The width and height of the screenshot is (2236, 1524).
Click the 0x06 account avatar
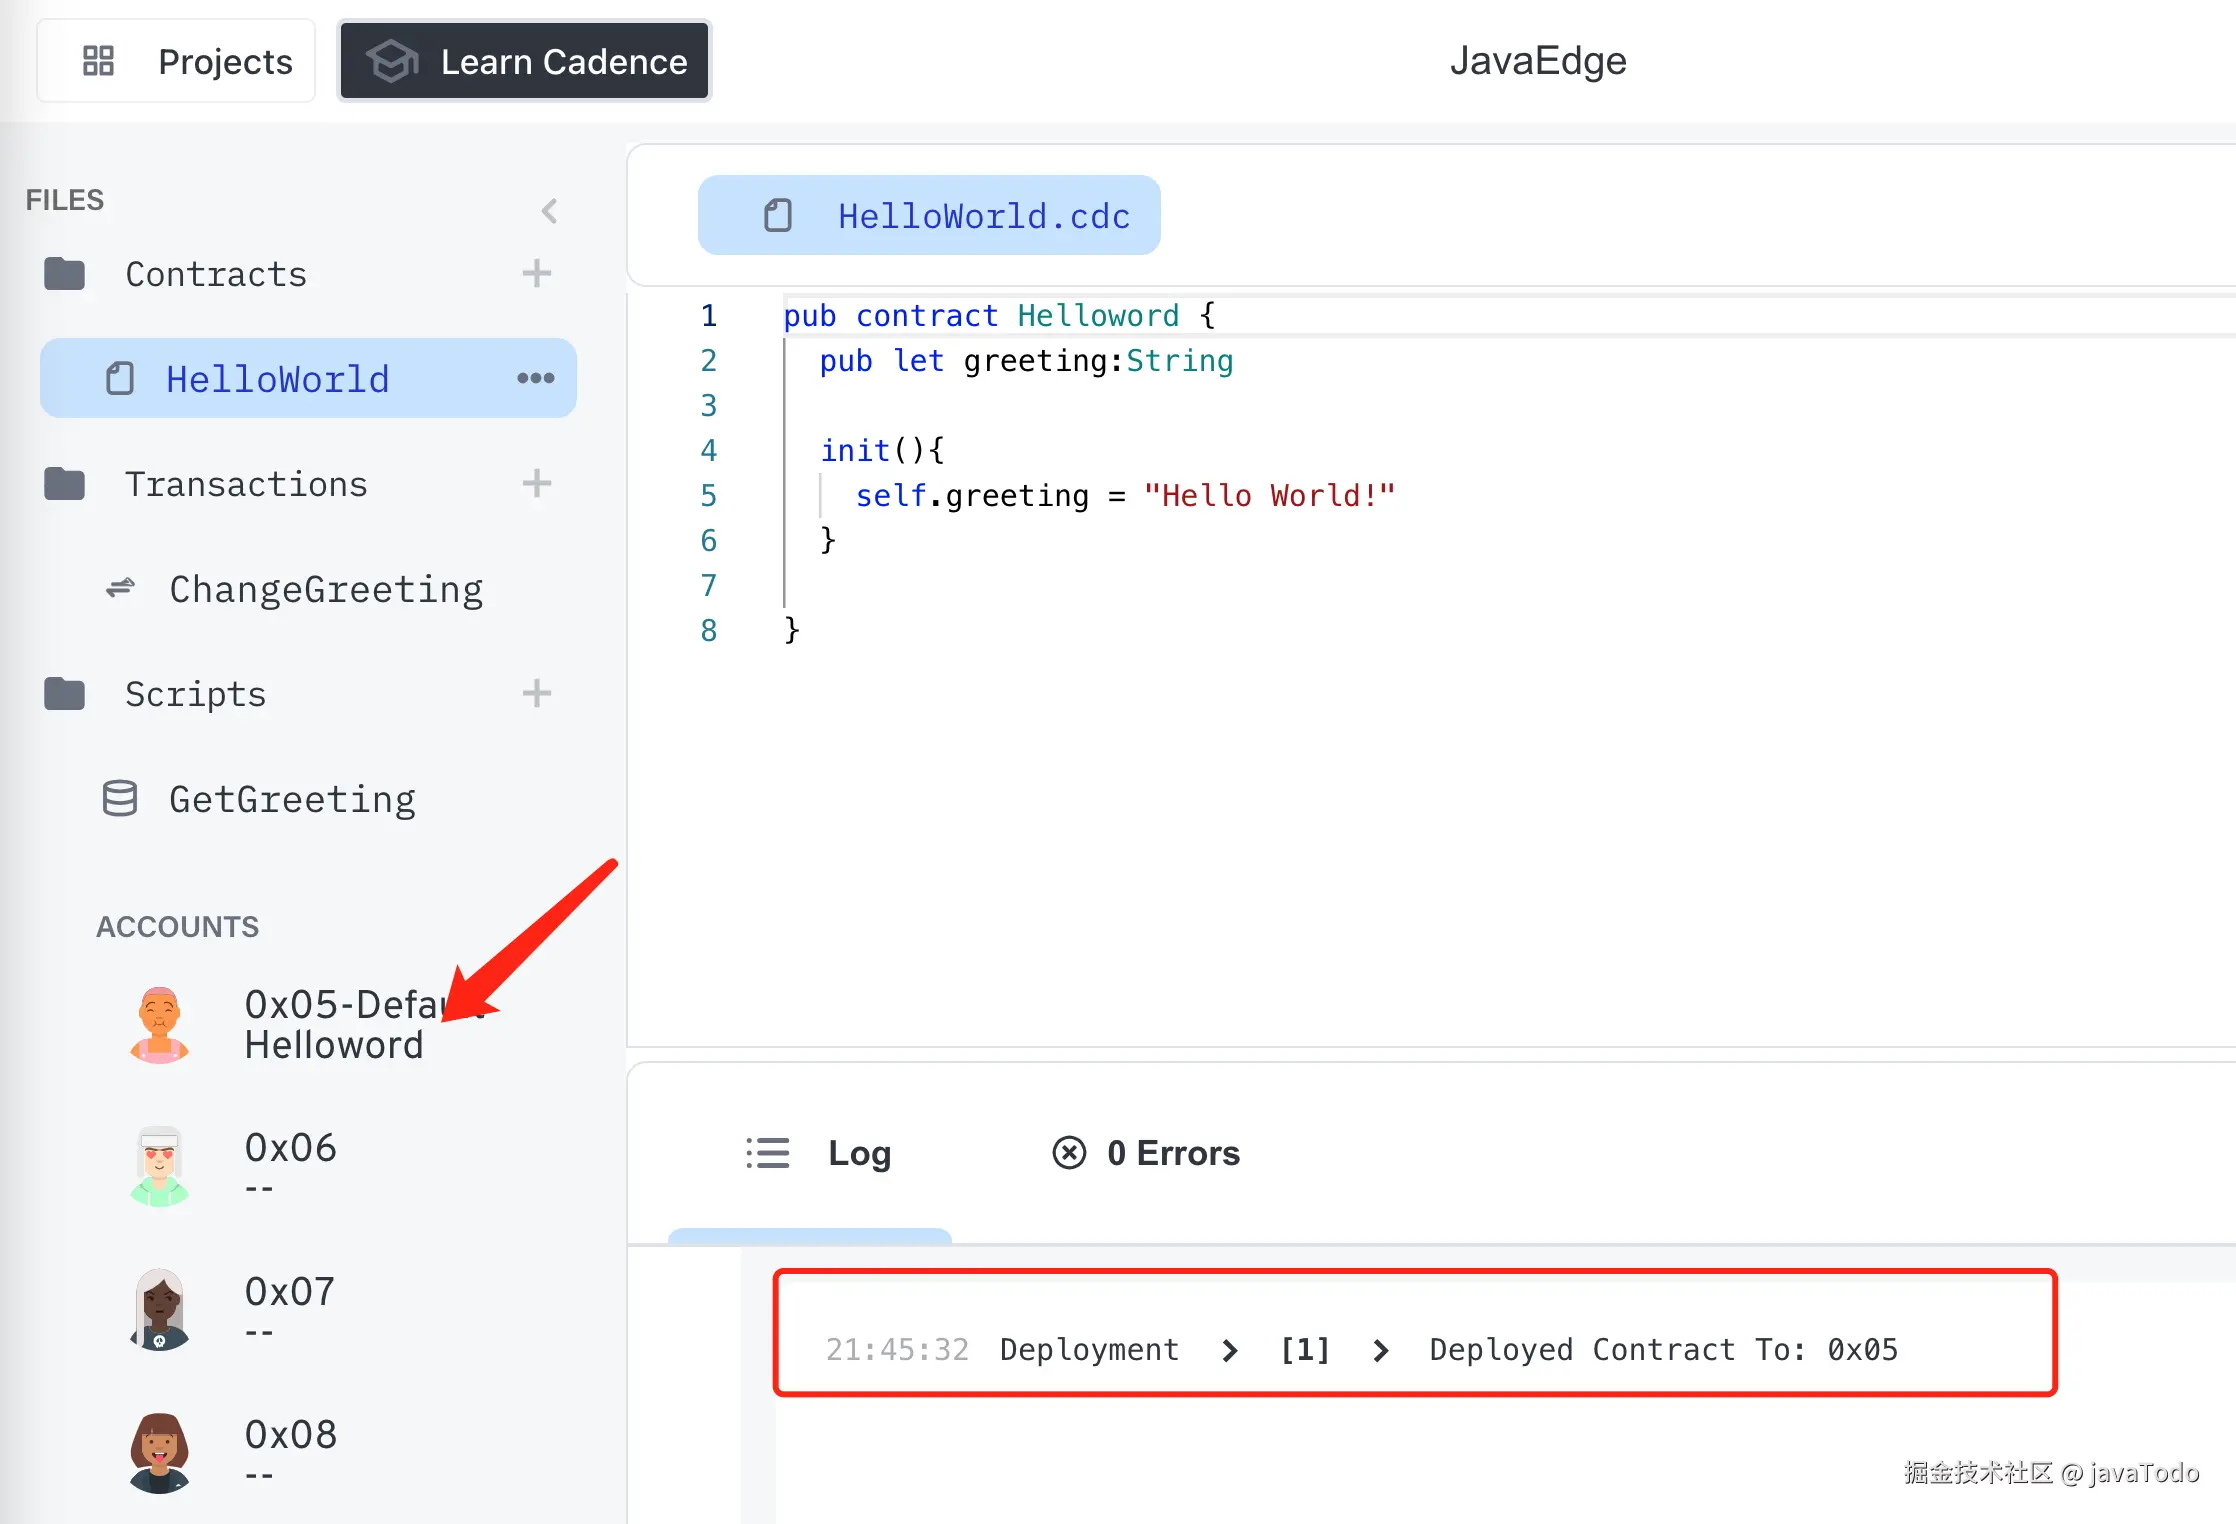(x=159, y=1166)
